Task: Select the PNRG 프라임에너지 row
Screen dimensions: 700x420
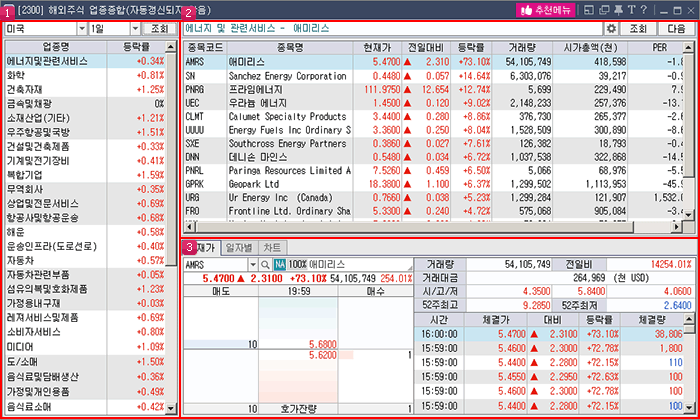Action: 433,89
